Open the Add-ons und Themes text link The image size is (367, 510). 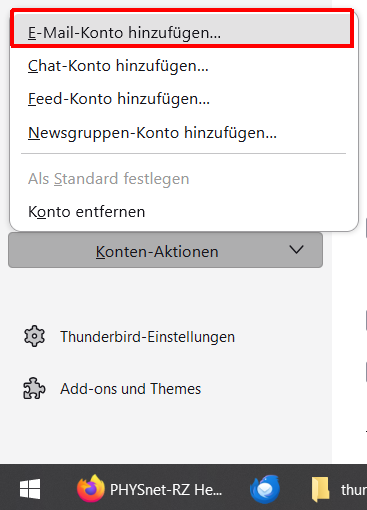pyautogui.click(x=130, y=389)
